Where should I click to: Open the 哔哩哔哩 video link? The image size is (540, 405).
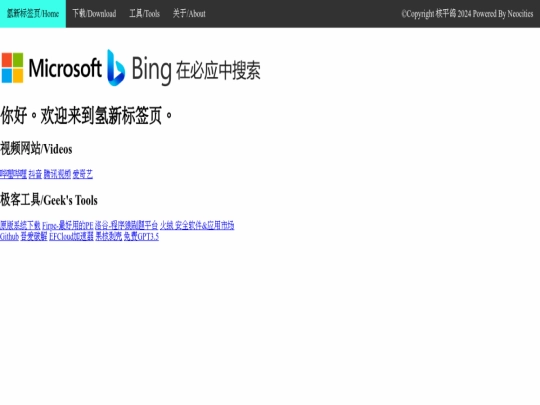[x=13, y=174]
